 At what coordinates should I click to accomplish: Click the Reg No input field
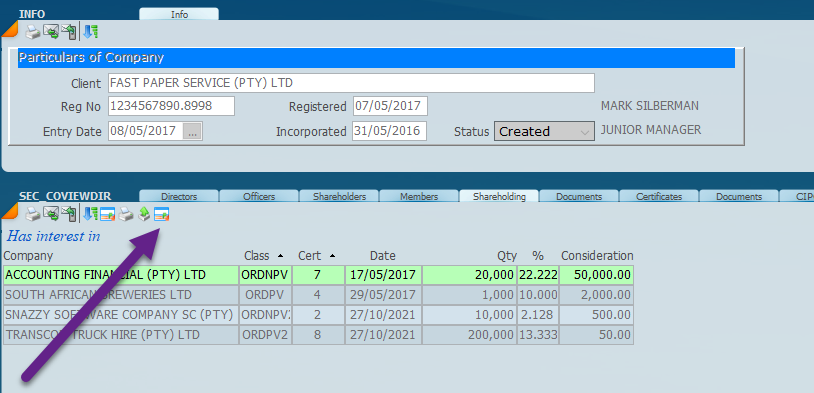coord(171,106)
